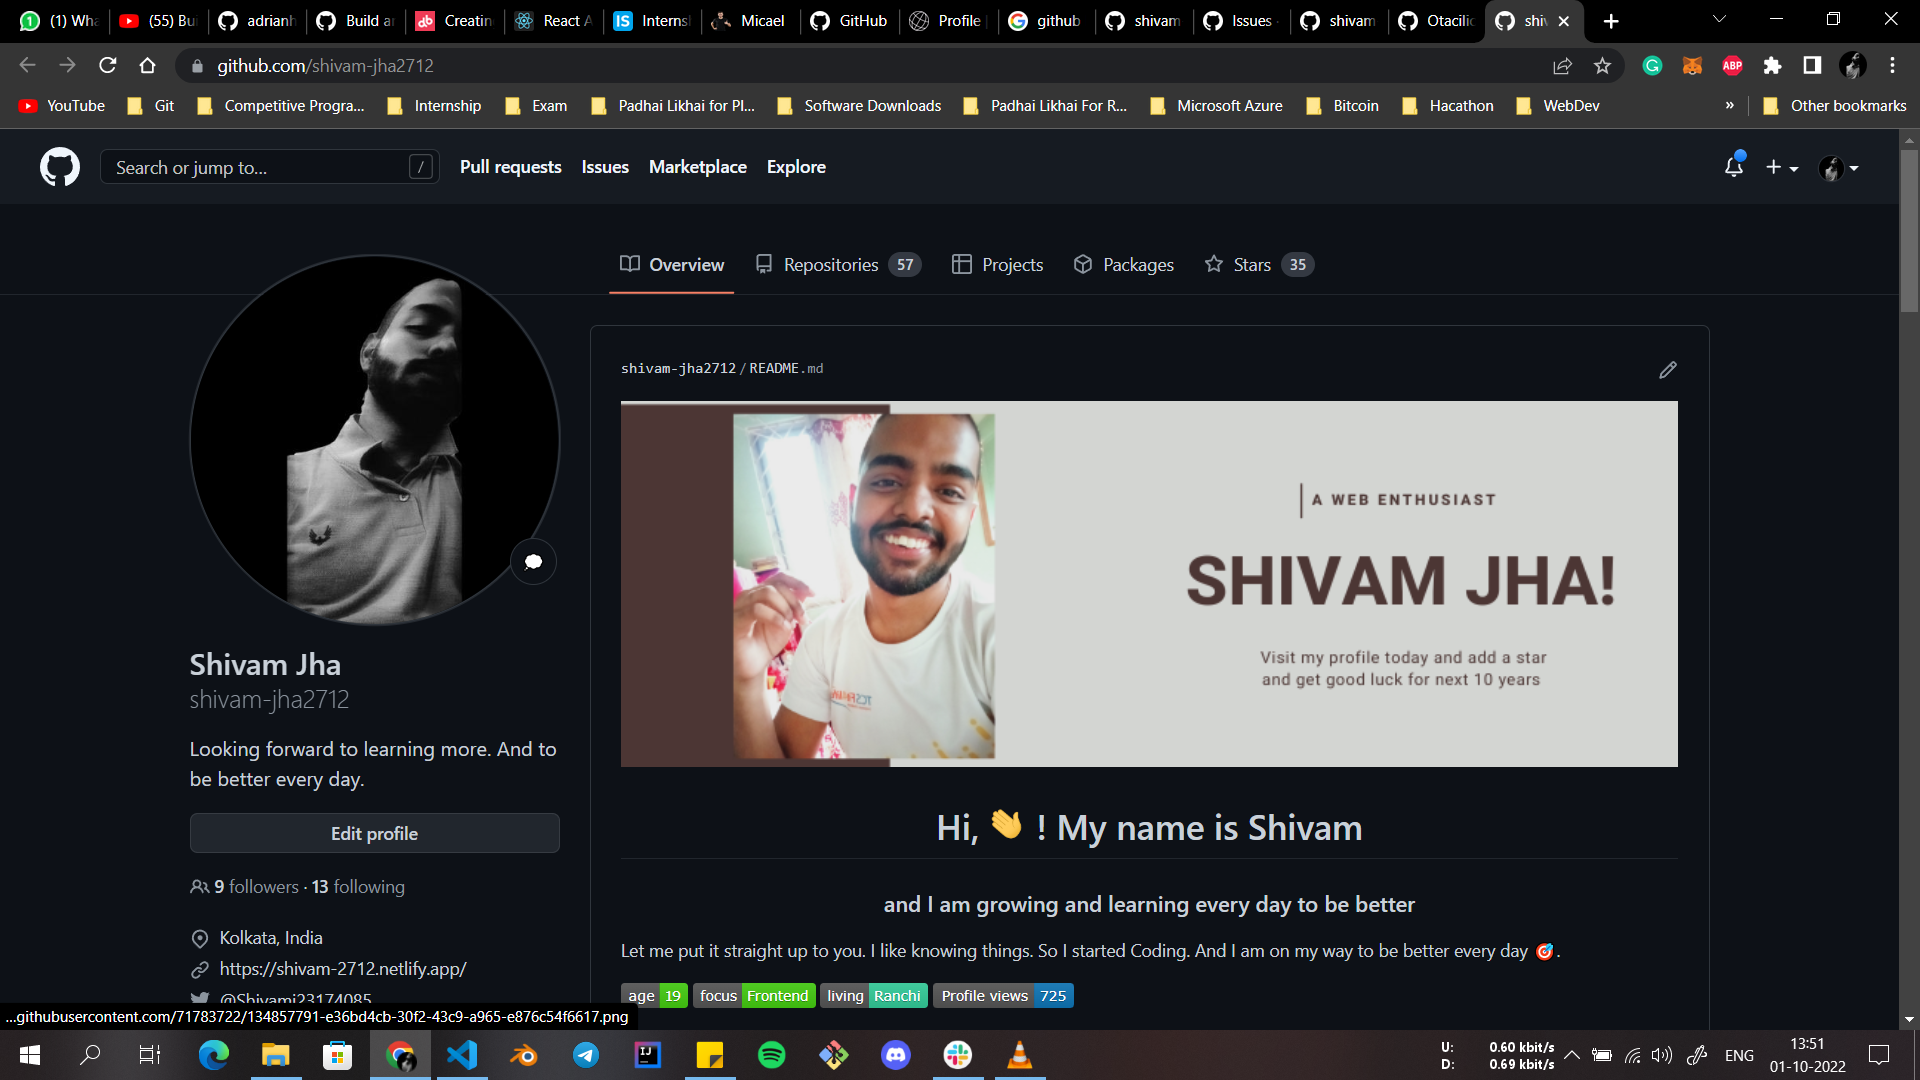Launch Discord from the taskbar
This screenshot has height=1080, width=1920.
(895, 1055)
